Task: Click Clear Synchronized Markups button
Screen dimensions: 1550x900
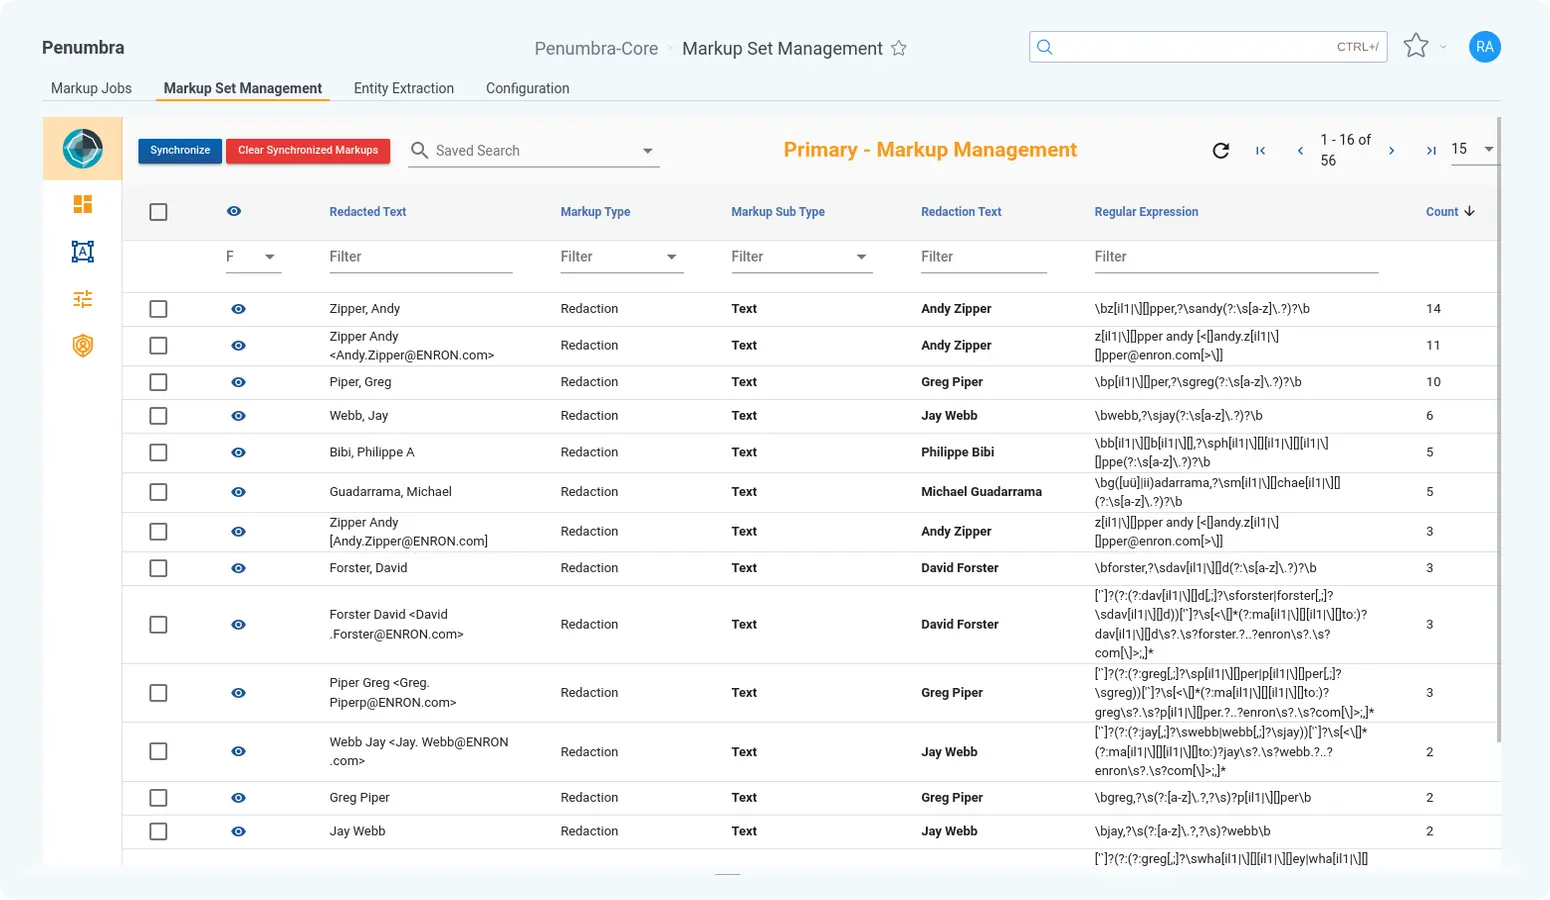Action: pos(308,150)
